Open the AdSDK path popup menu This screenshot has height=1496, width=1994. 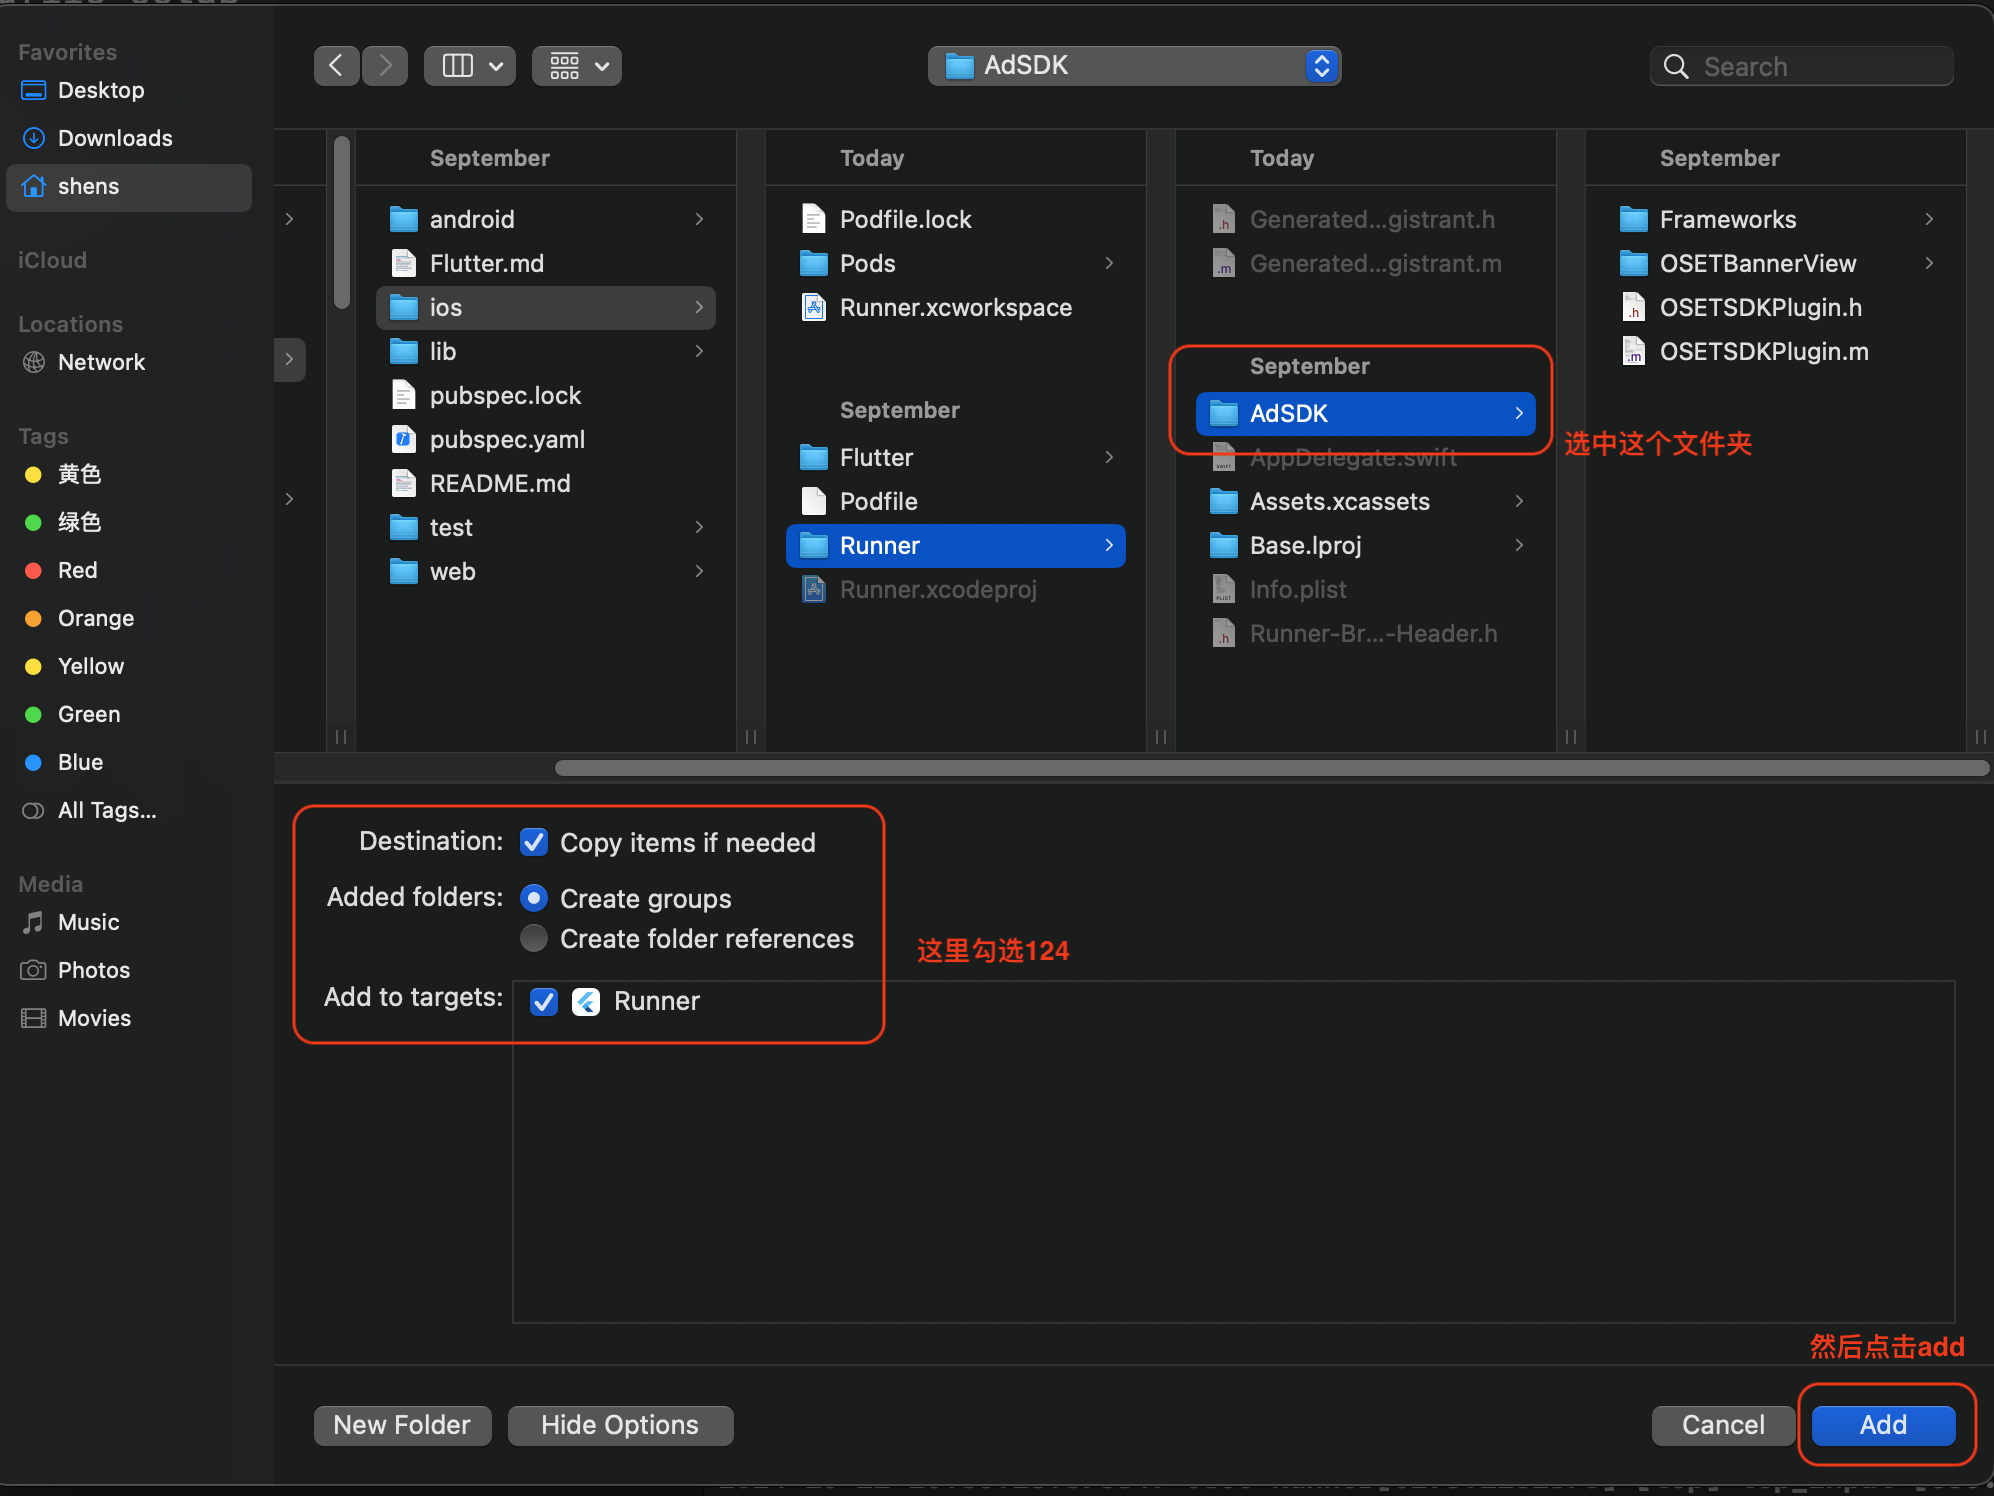coord(1134,66)
